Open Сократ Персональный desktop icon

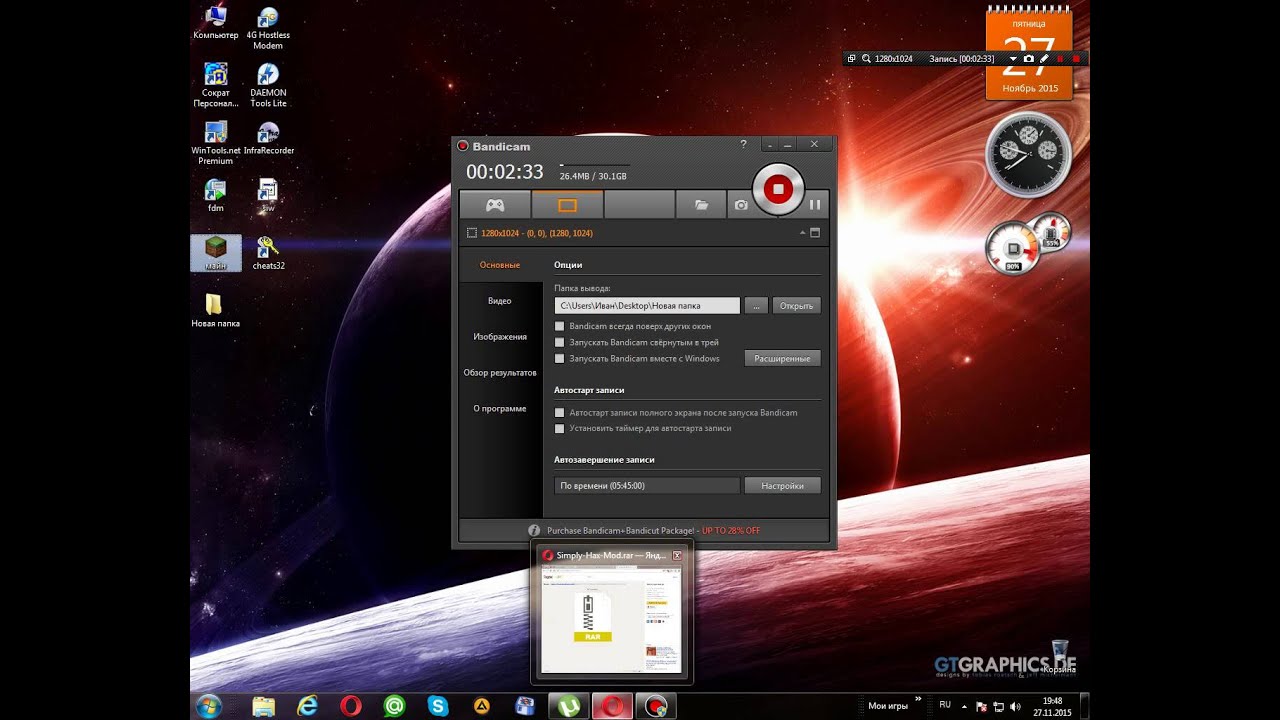pos(215,85)
